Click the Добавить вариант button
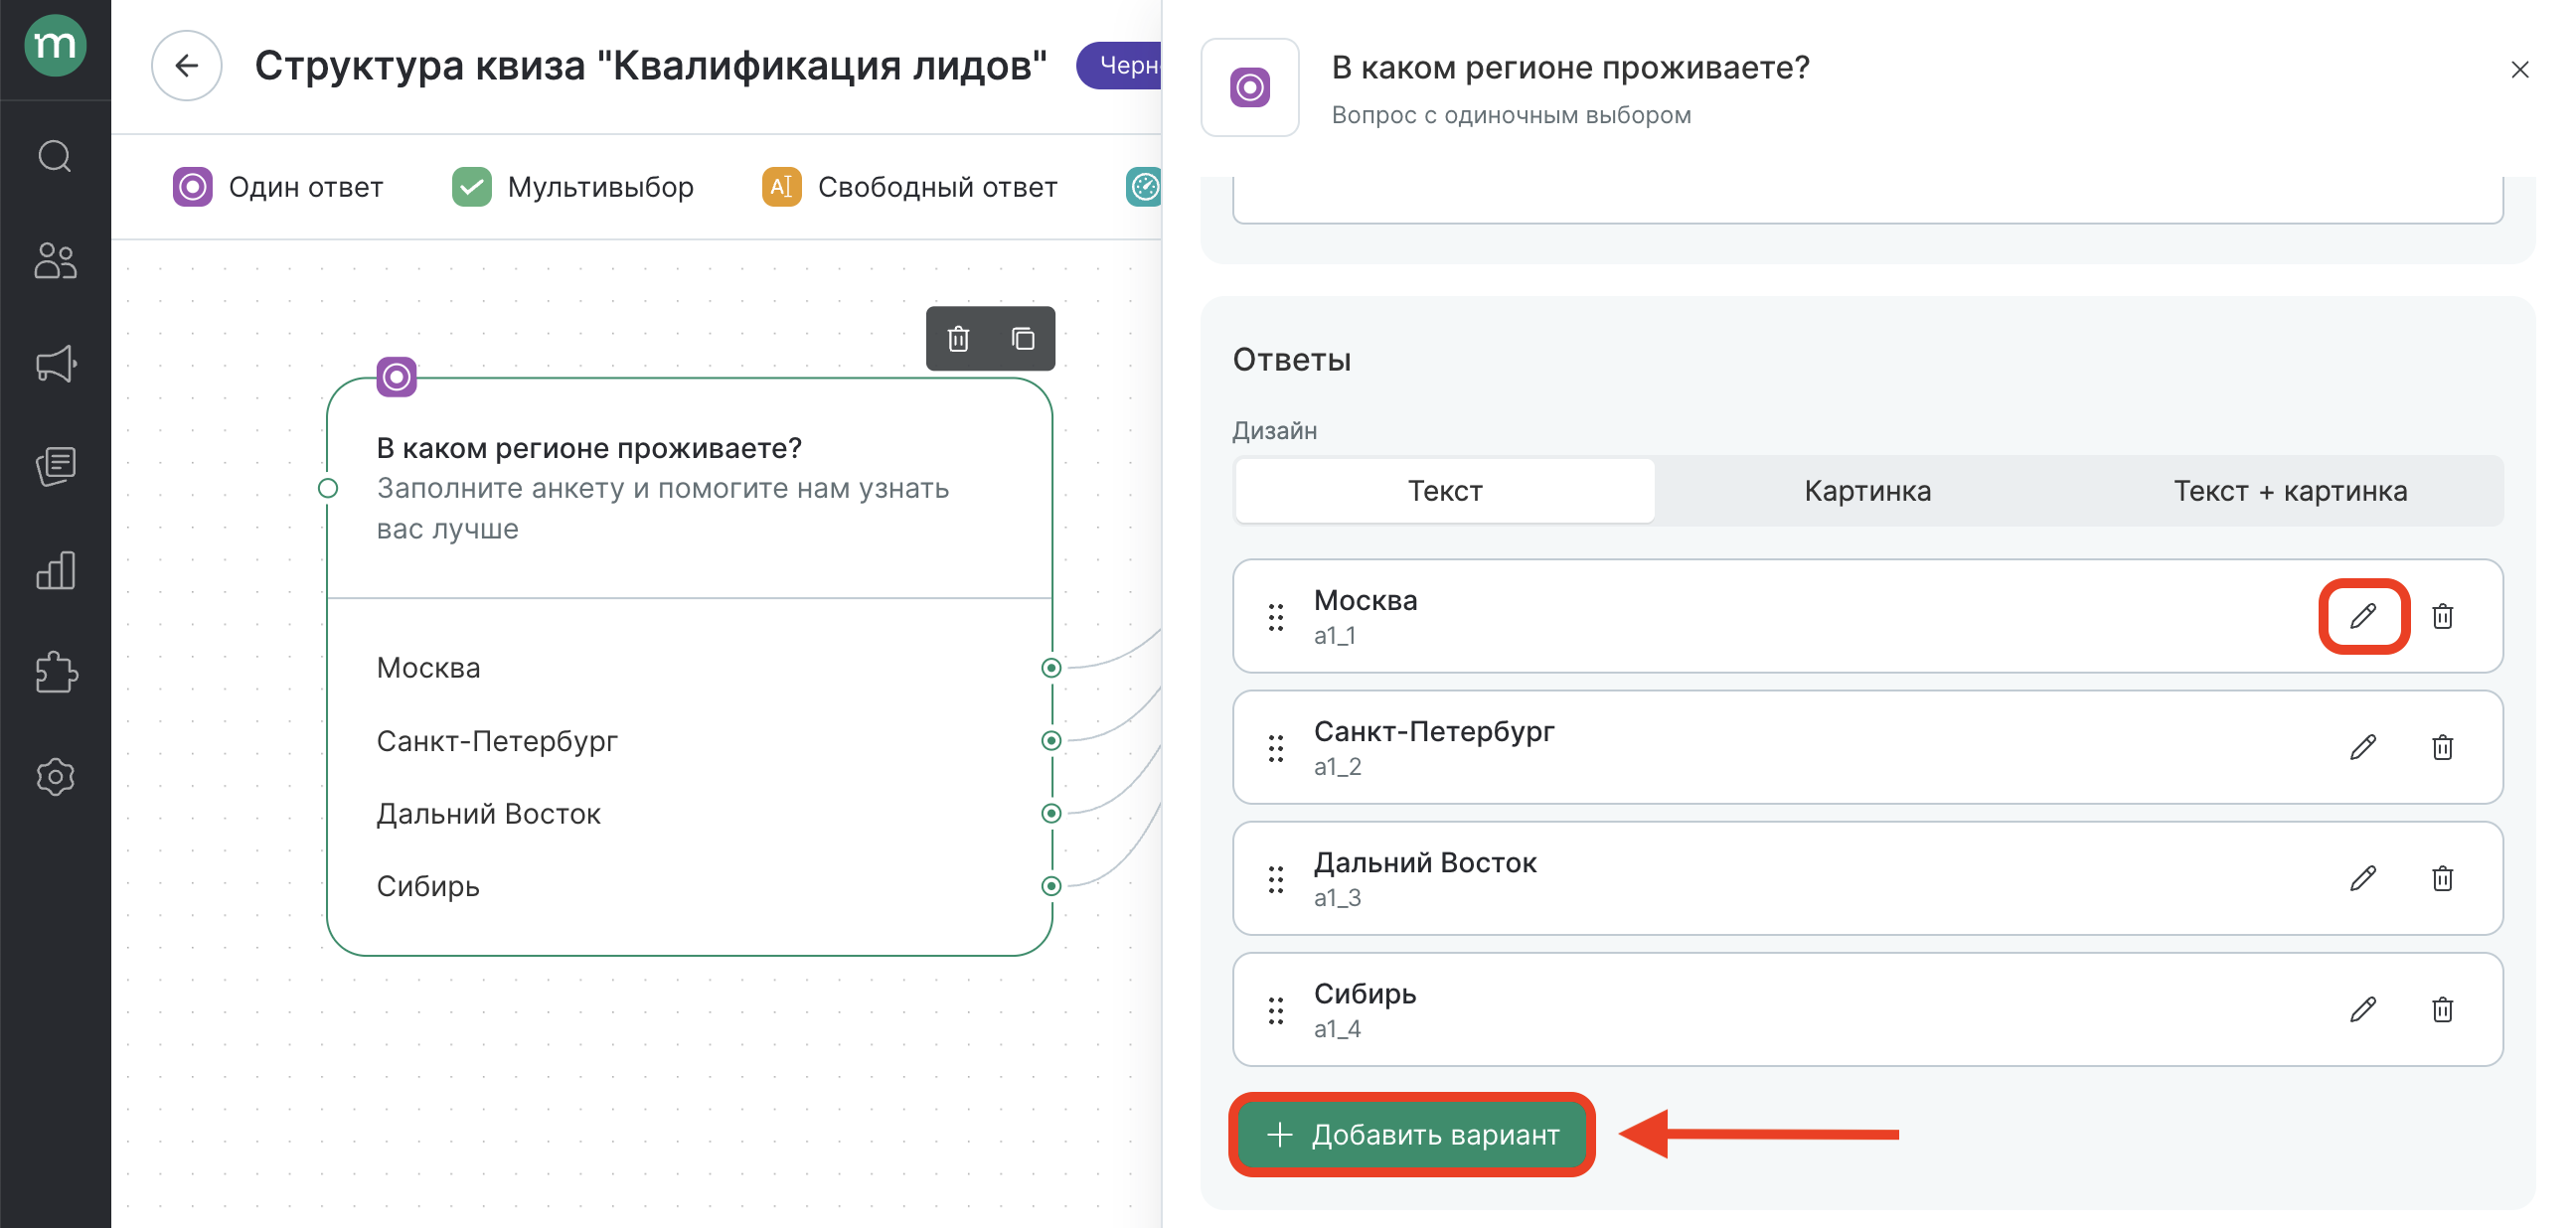 tap(1412, 1135)
